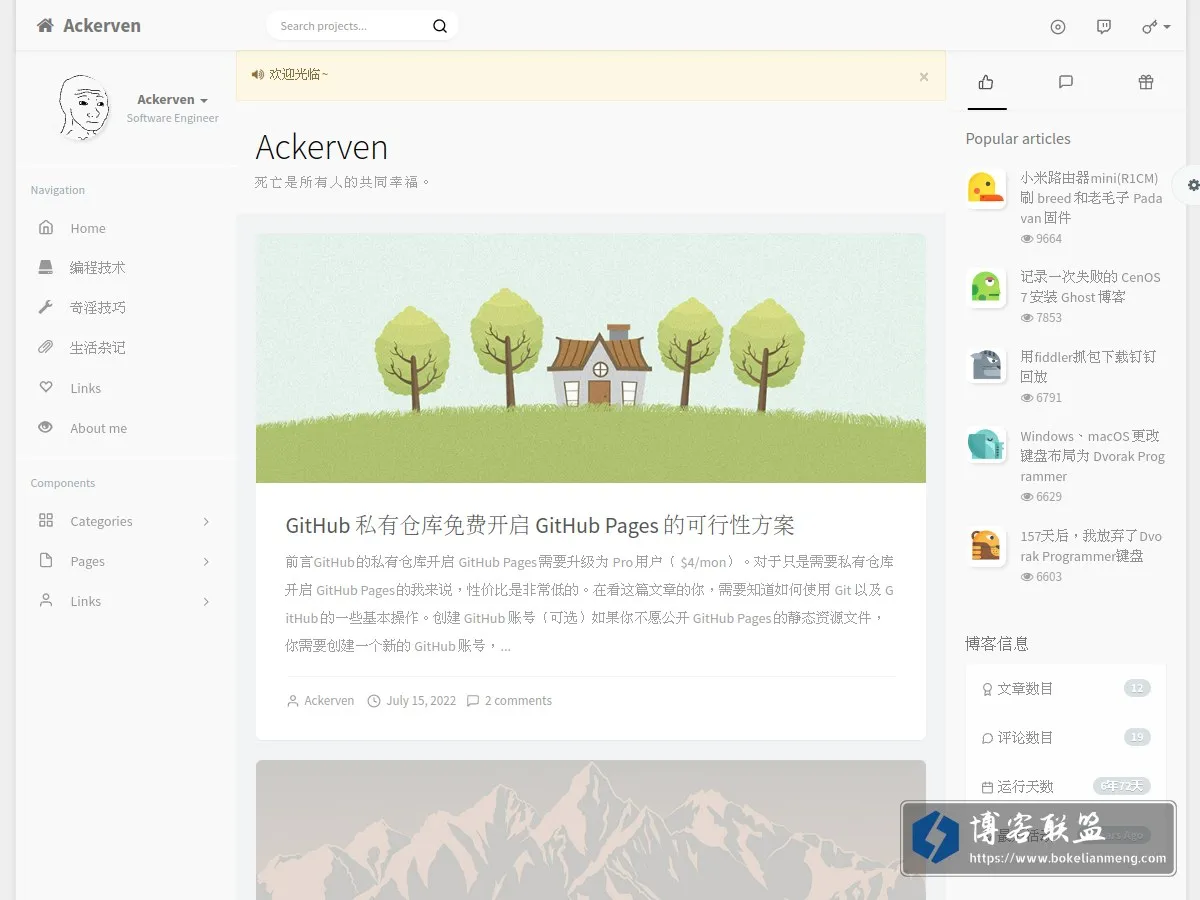
Task: Click the eye icon for About me
Action: pyautogui.click(x=45, y=427)
